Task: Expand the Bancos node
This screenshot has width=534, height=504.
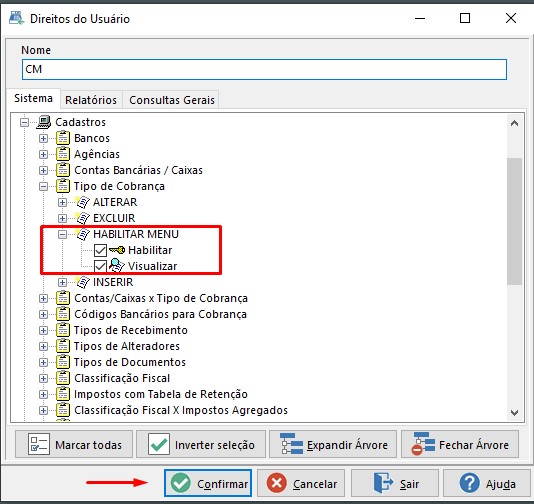Action: 43,138
